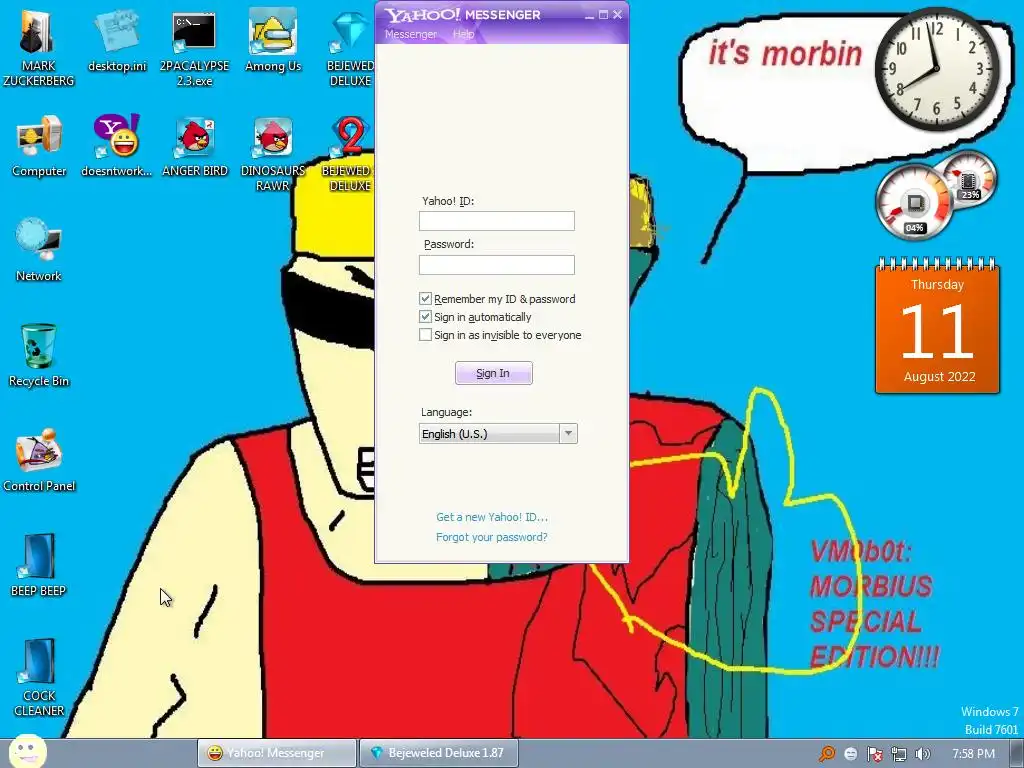Image resolution: width=1024 pixels, height=768 pixels.
Task: Check Sign in as invisible to everyone
Action: click(425, 335)
